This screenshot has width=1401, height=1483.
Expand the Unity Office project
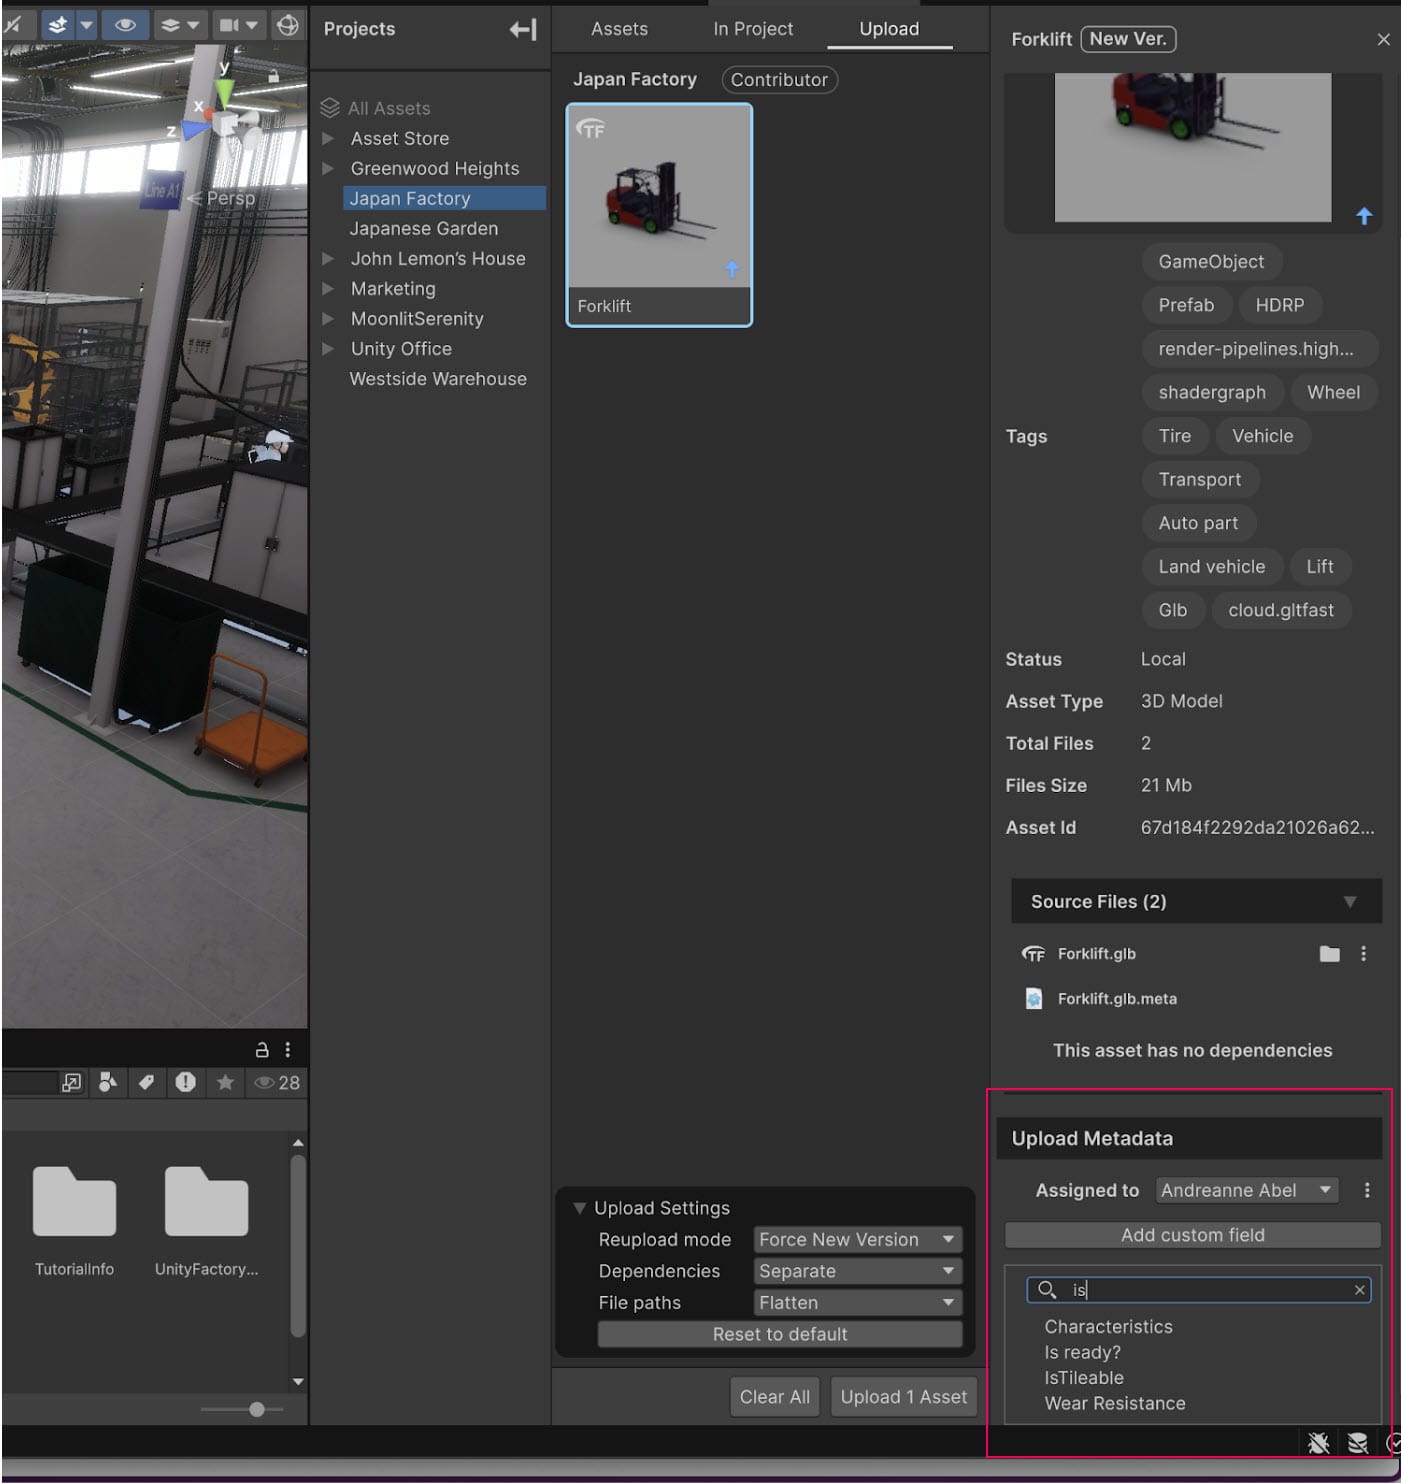pos(328,349)
